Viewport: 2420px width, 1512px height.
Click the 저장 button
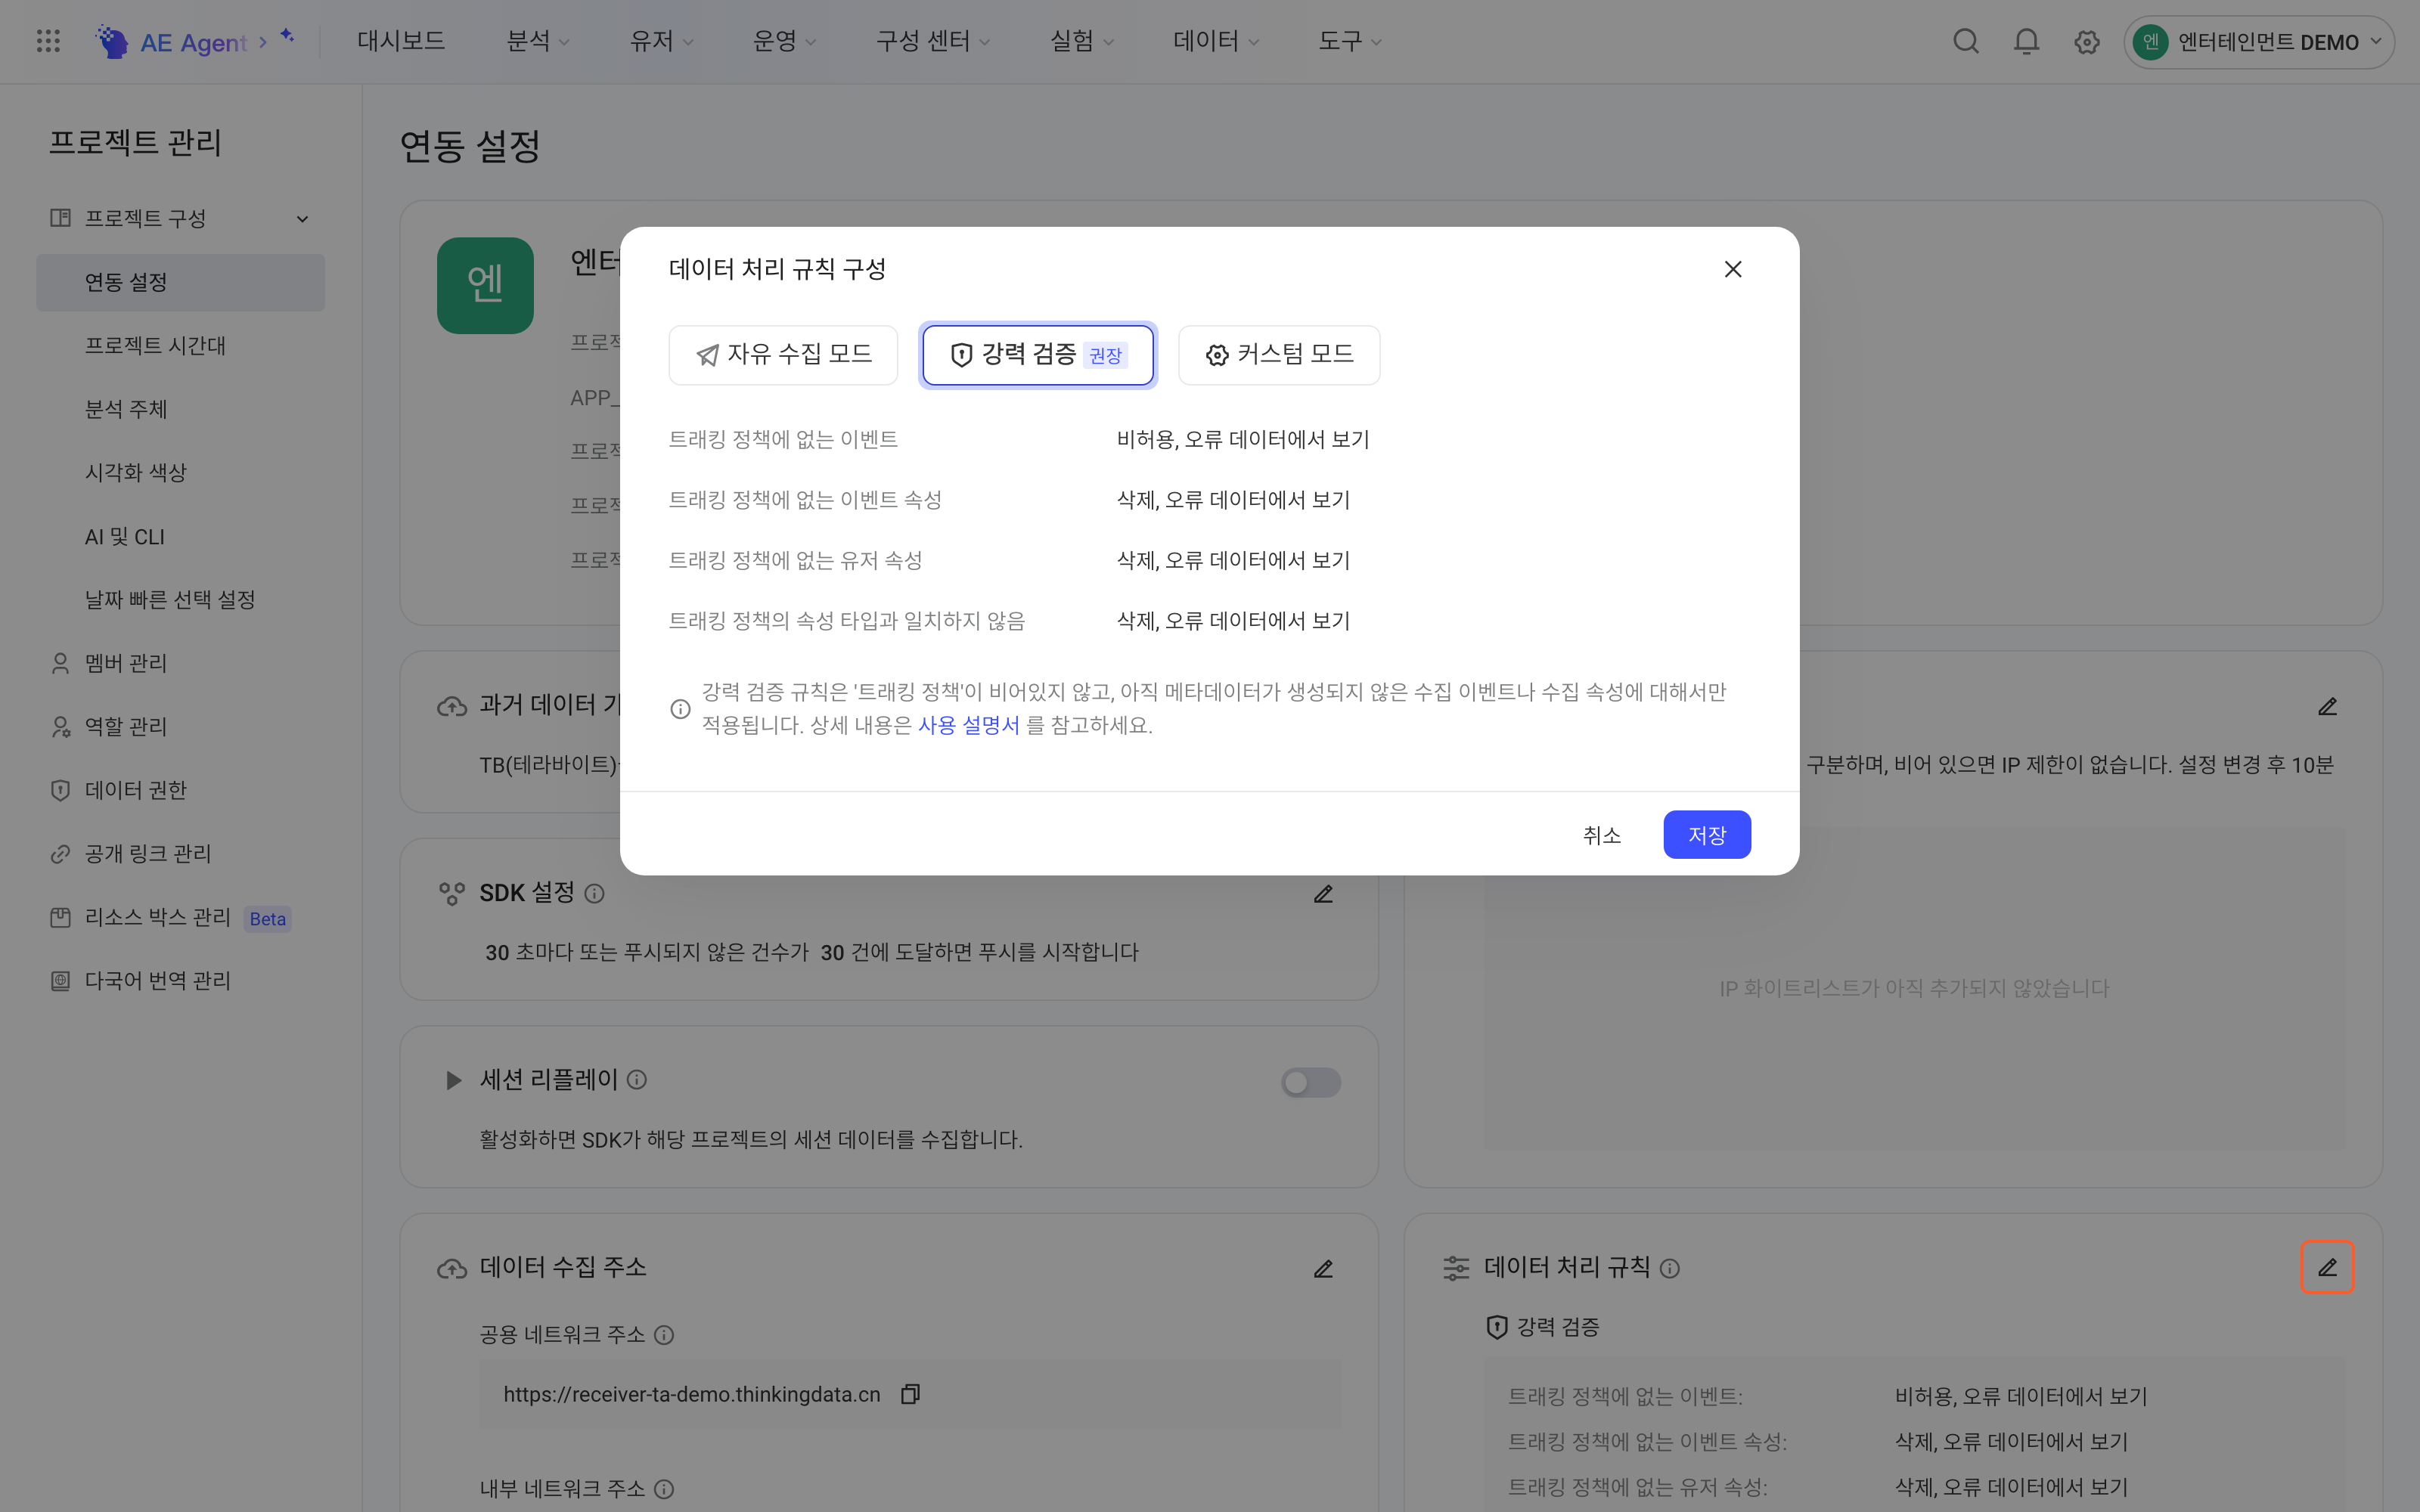point(1707,834)
